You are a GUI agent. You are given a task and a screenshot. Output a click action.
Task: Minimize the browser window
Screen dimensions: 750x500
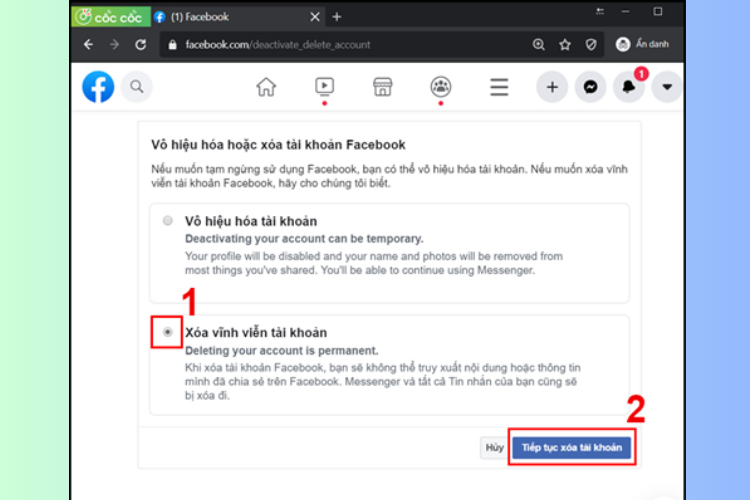(x=626, y=11)
